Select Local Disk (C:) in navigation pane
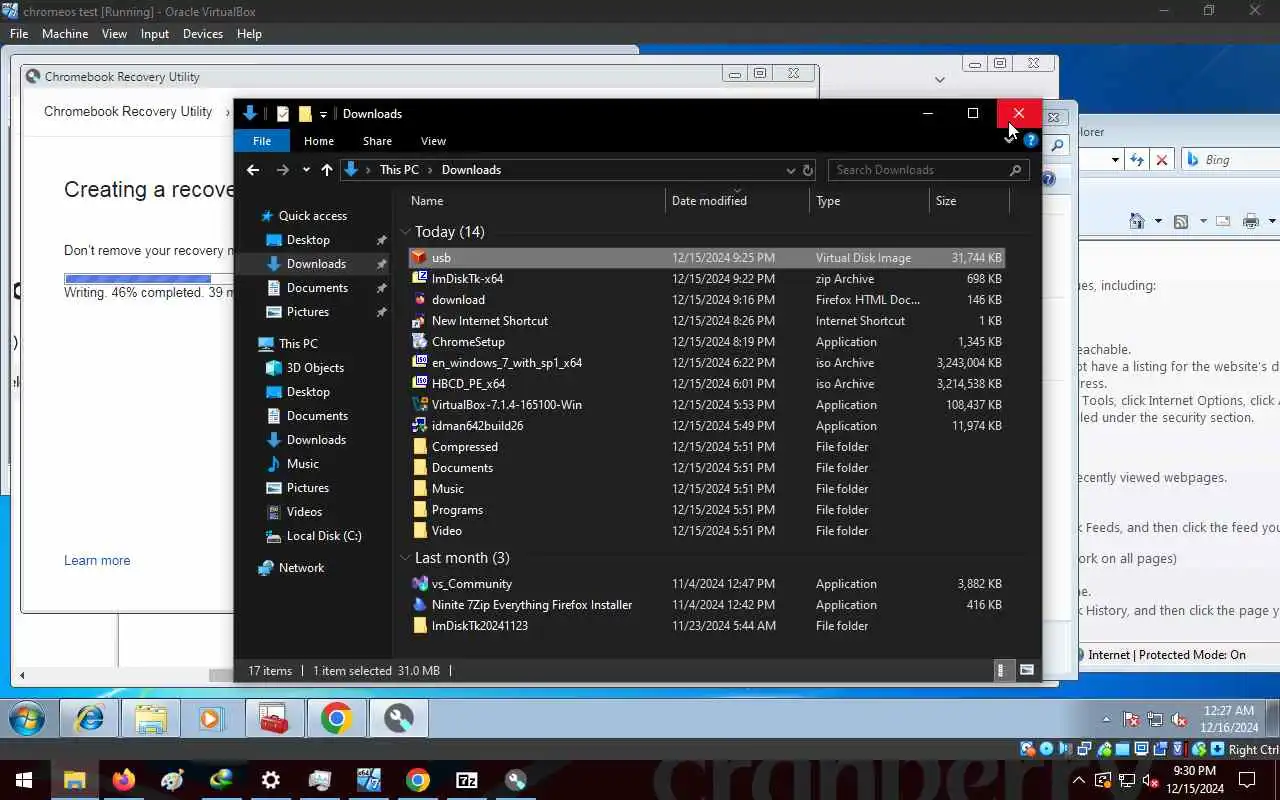1280x800 pixels. [313, 536]
